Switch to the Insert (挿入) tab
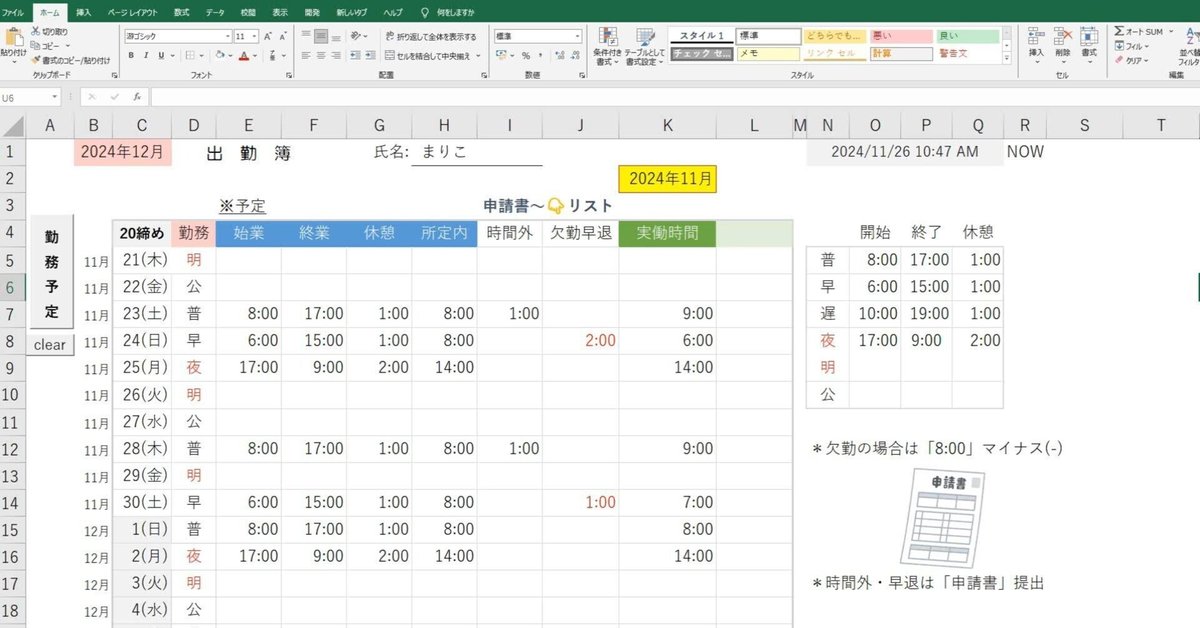Image resolution: width=1200 pixels, height=628 pixels. pyautogui.click(x=84, y=11)
